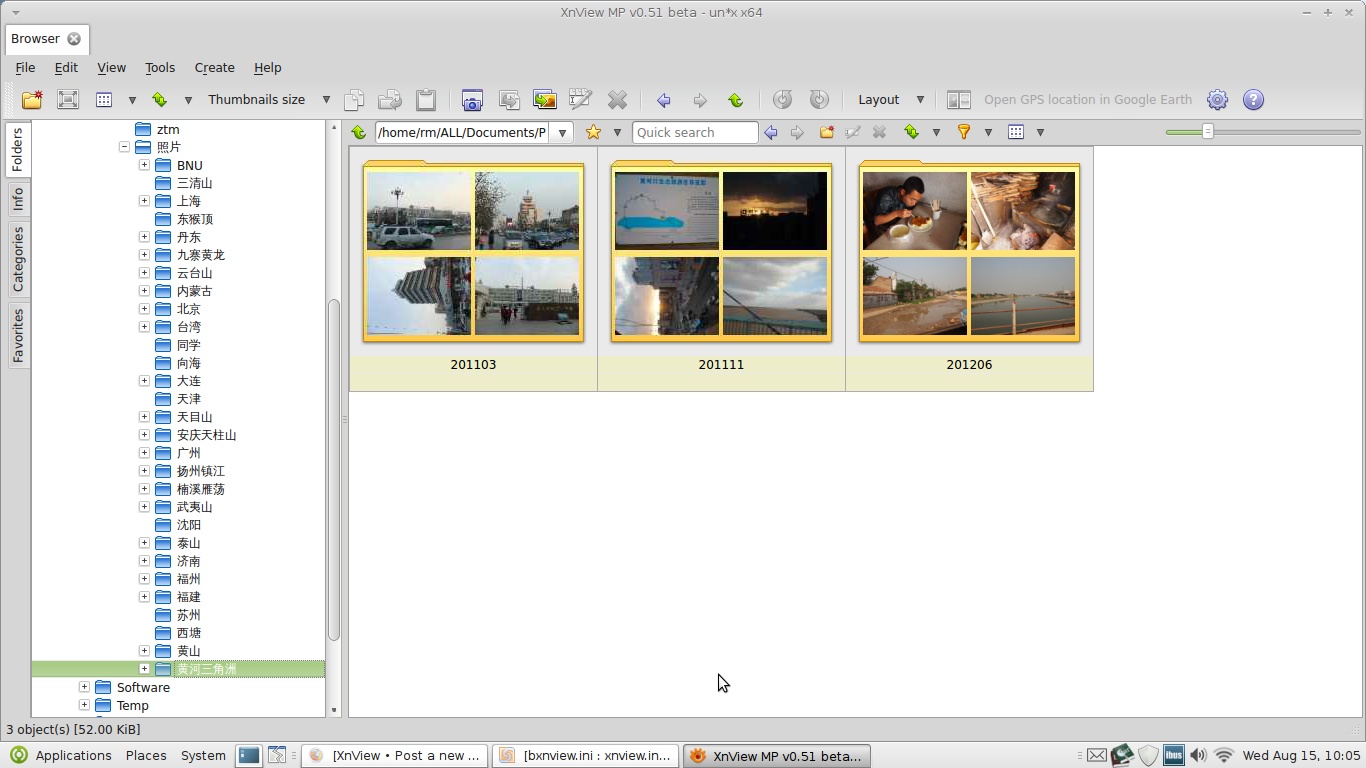
Task: Open the path history dropdown
Action: 562,132
